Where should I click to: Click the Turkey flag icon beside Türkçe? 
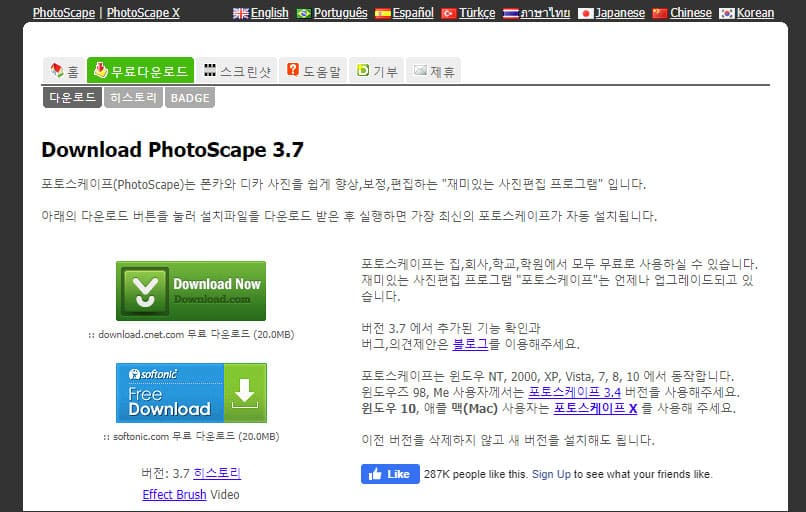[449, 13]
